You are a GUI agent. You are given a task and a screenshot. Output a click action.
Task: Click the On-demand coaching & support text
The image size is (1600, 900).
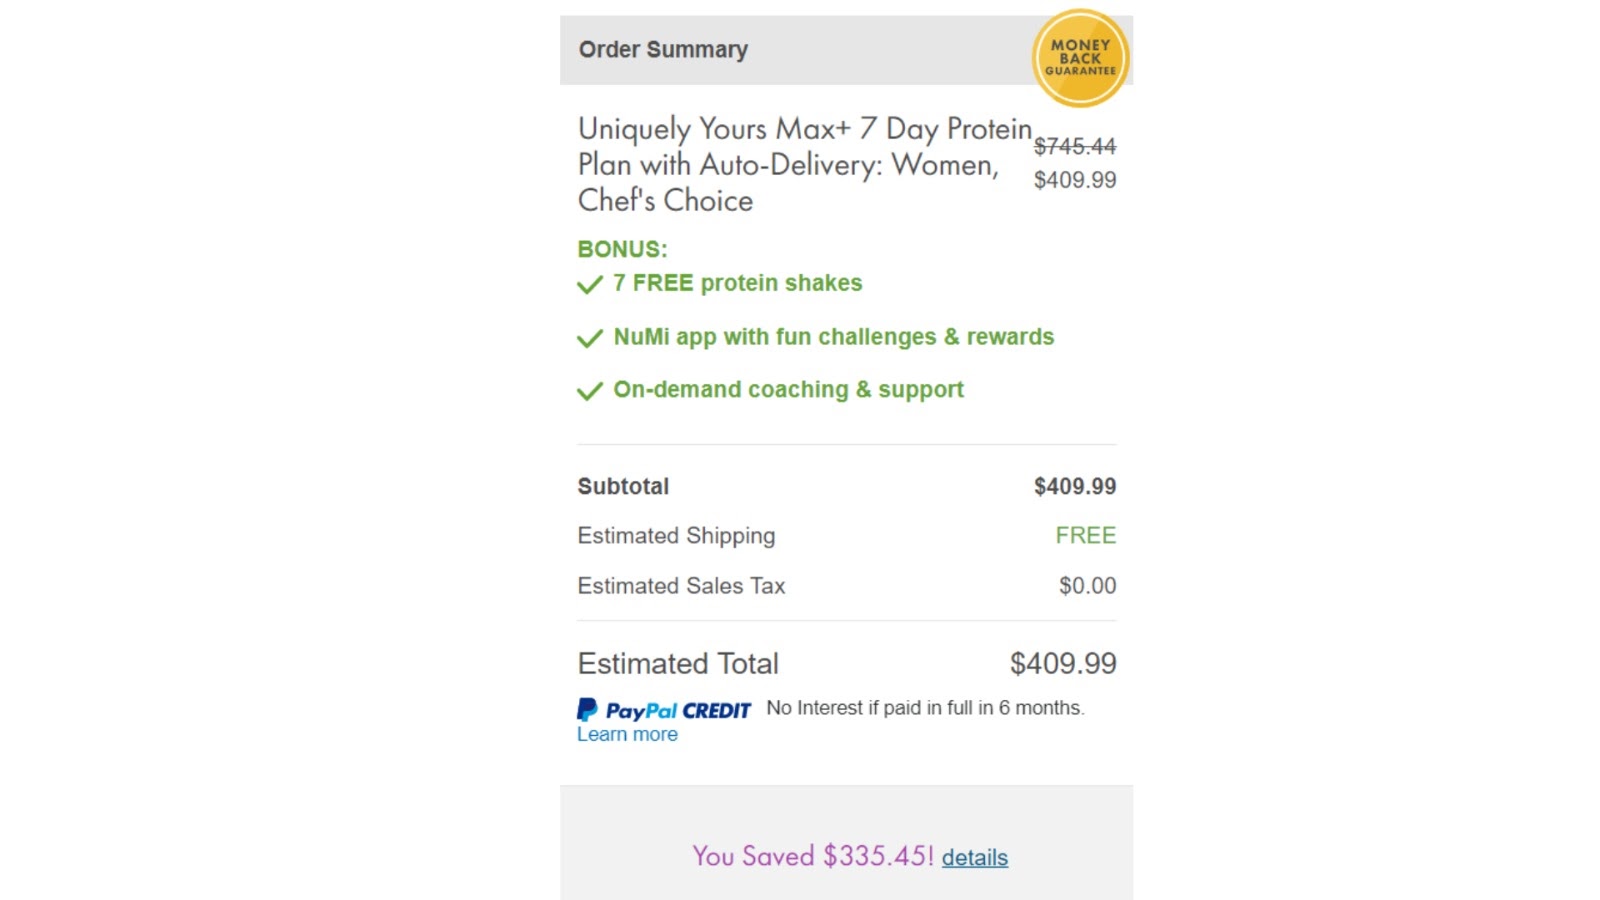point(788,390)
